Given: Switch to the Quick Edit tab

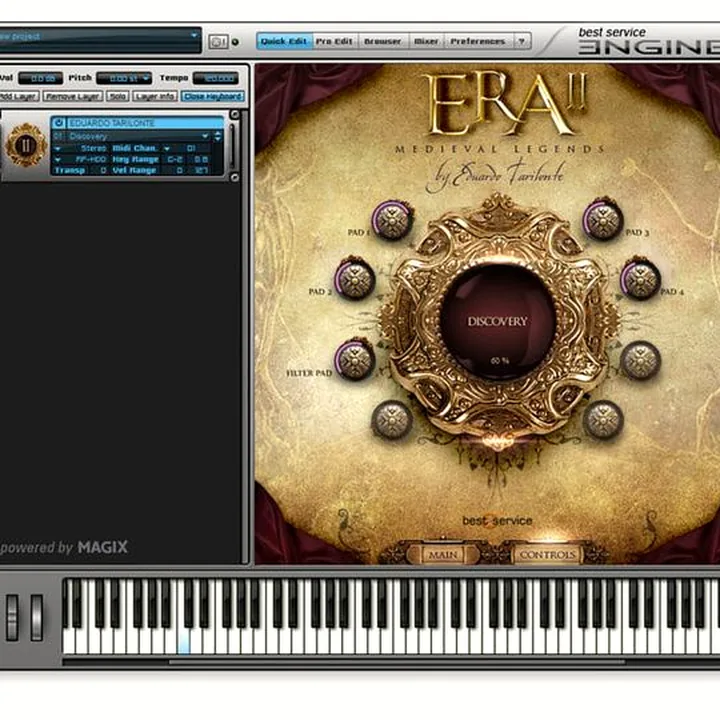Looking at the screenshot, I should (284, 41).
